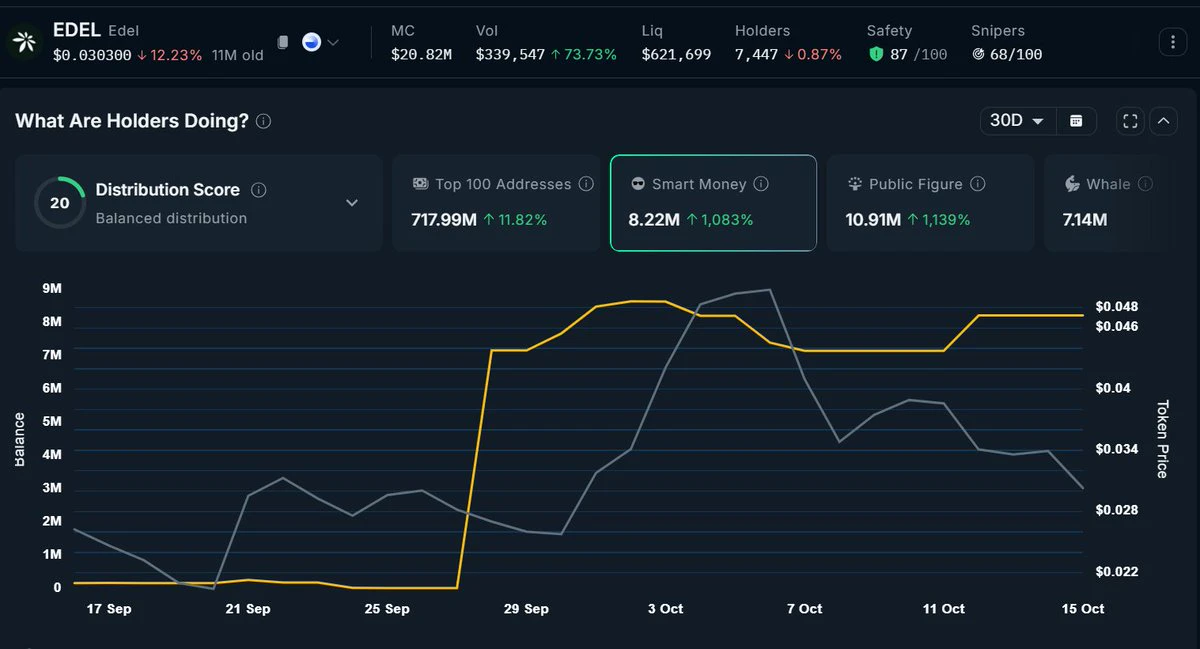Viewport: 1200px width, 649px height.
Task: Select the Smart Money tab
Action: [713, 203]
